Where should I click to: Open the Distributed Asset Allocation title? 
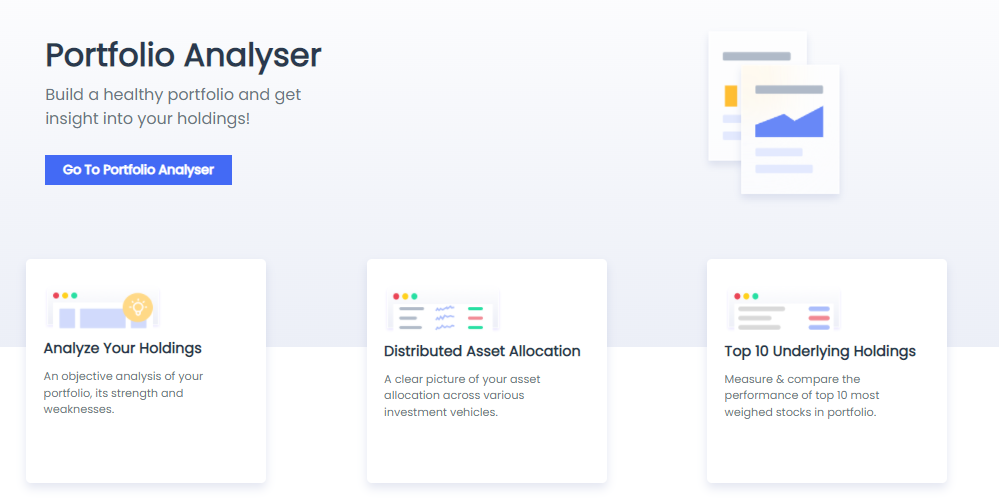point(482,351)
